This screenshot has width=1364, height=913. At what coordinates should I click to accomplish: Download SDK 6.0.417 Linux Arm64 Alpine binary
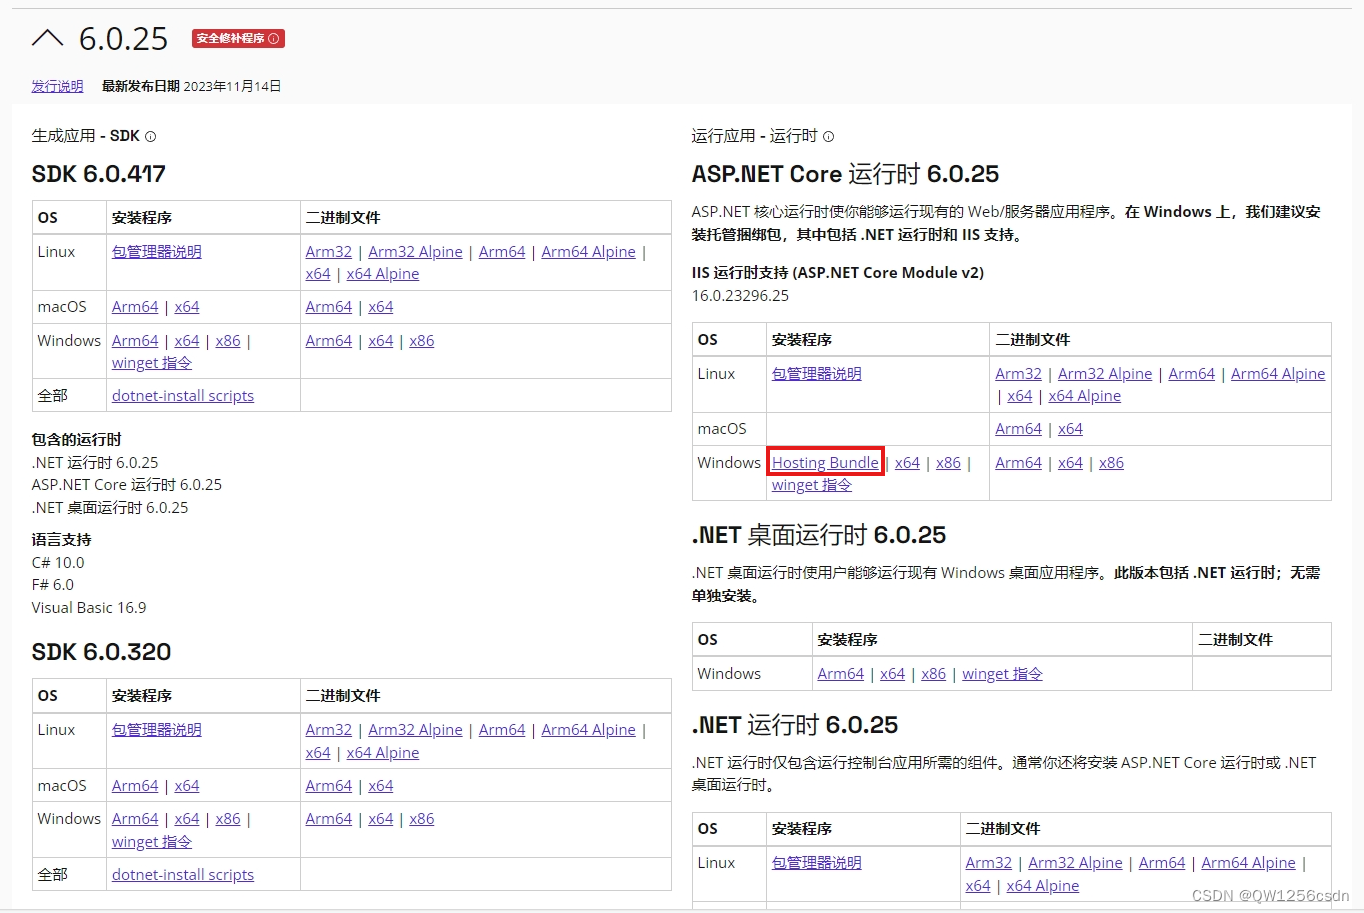pos(588,252)
